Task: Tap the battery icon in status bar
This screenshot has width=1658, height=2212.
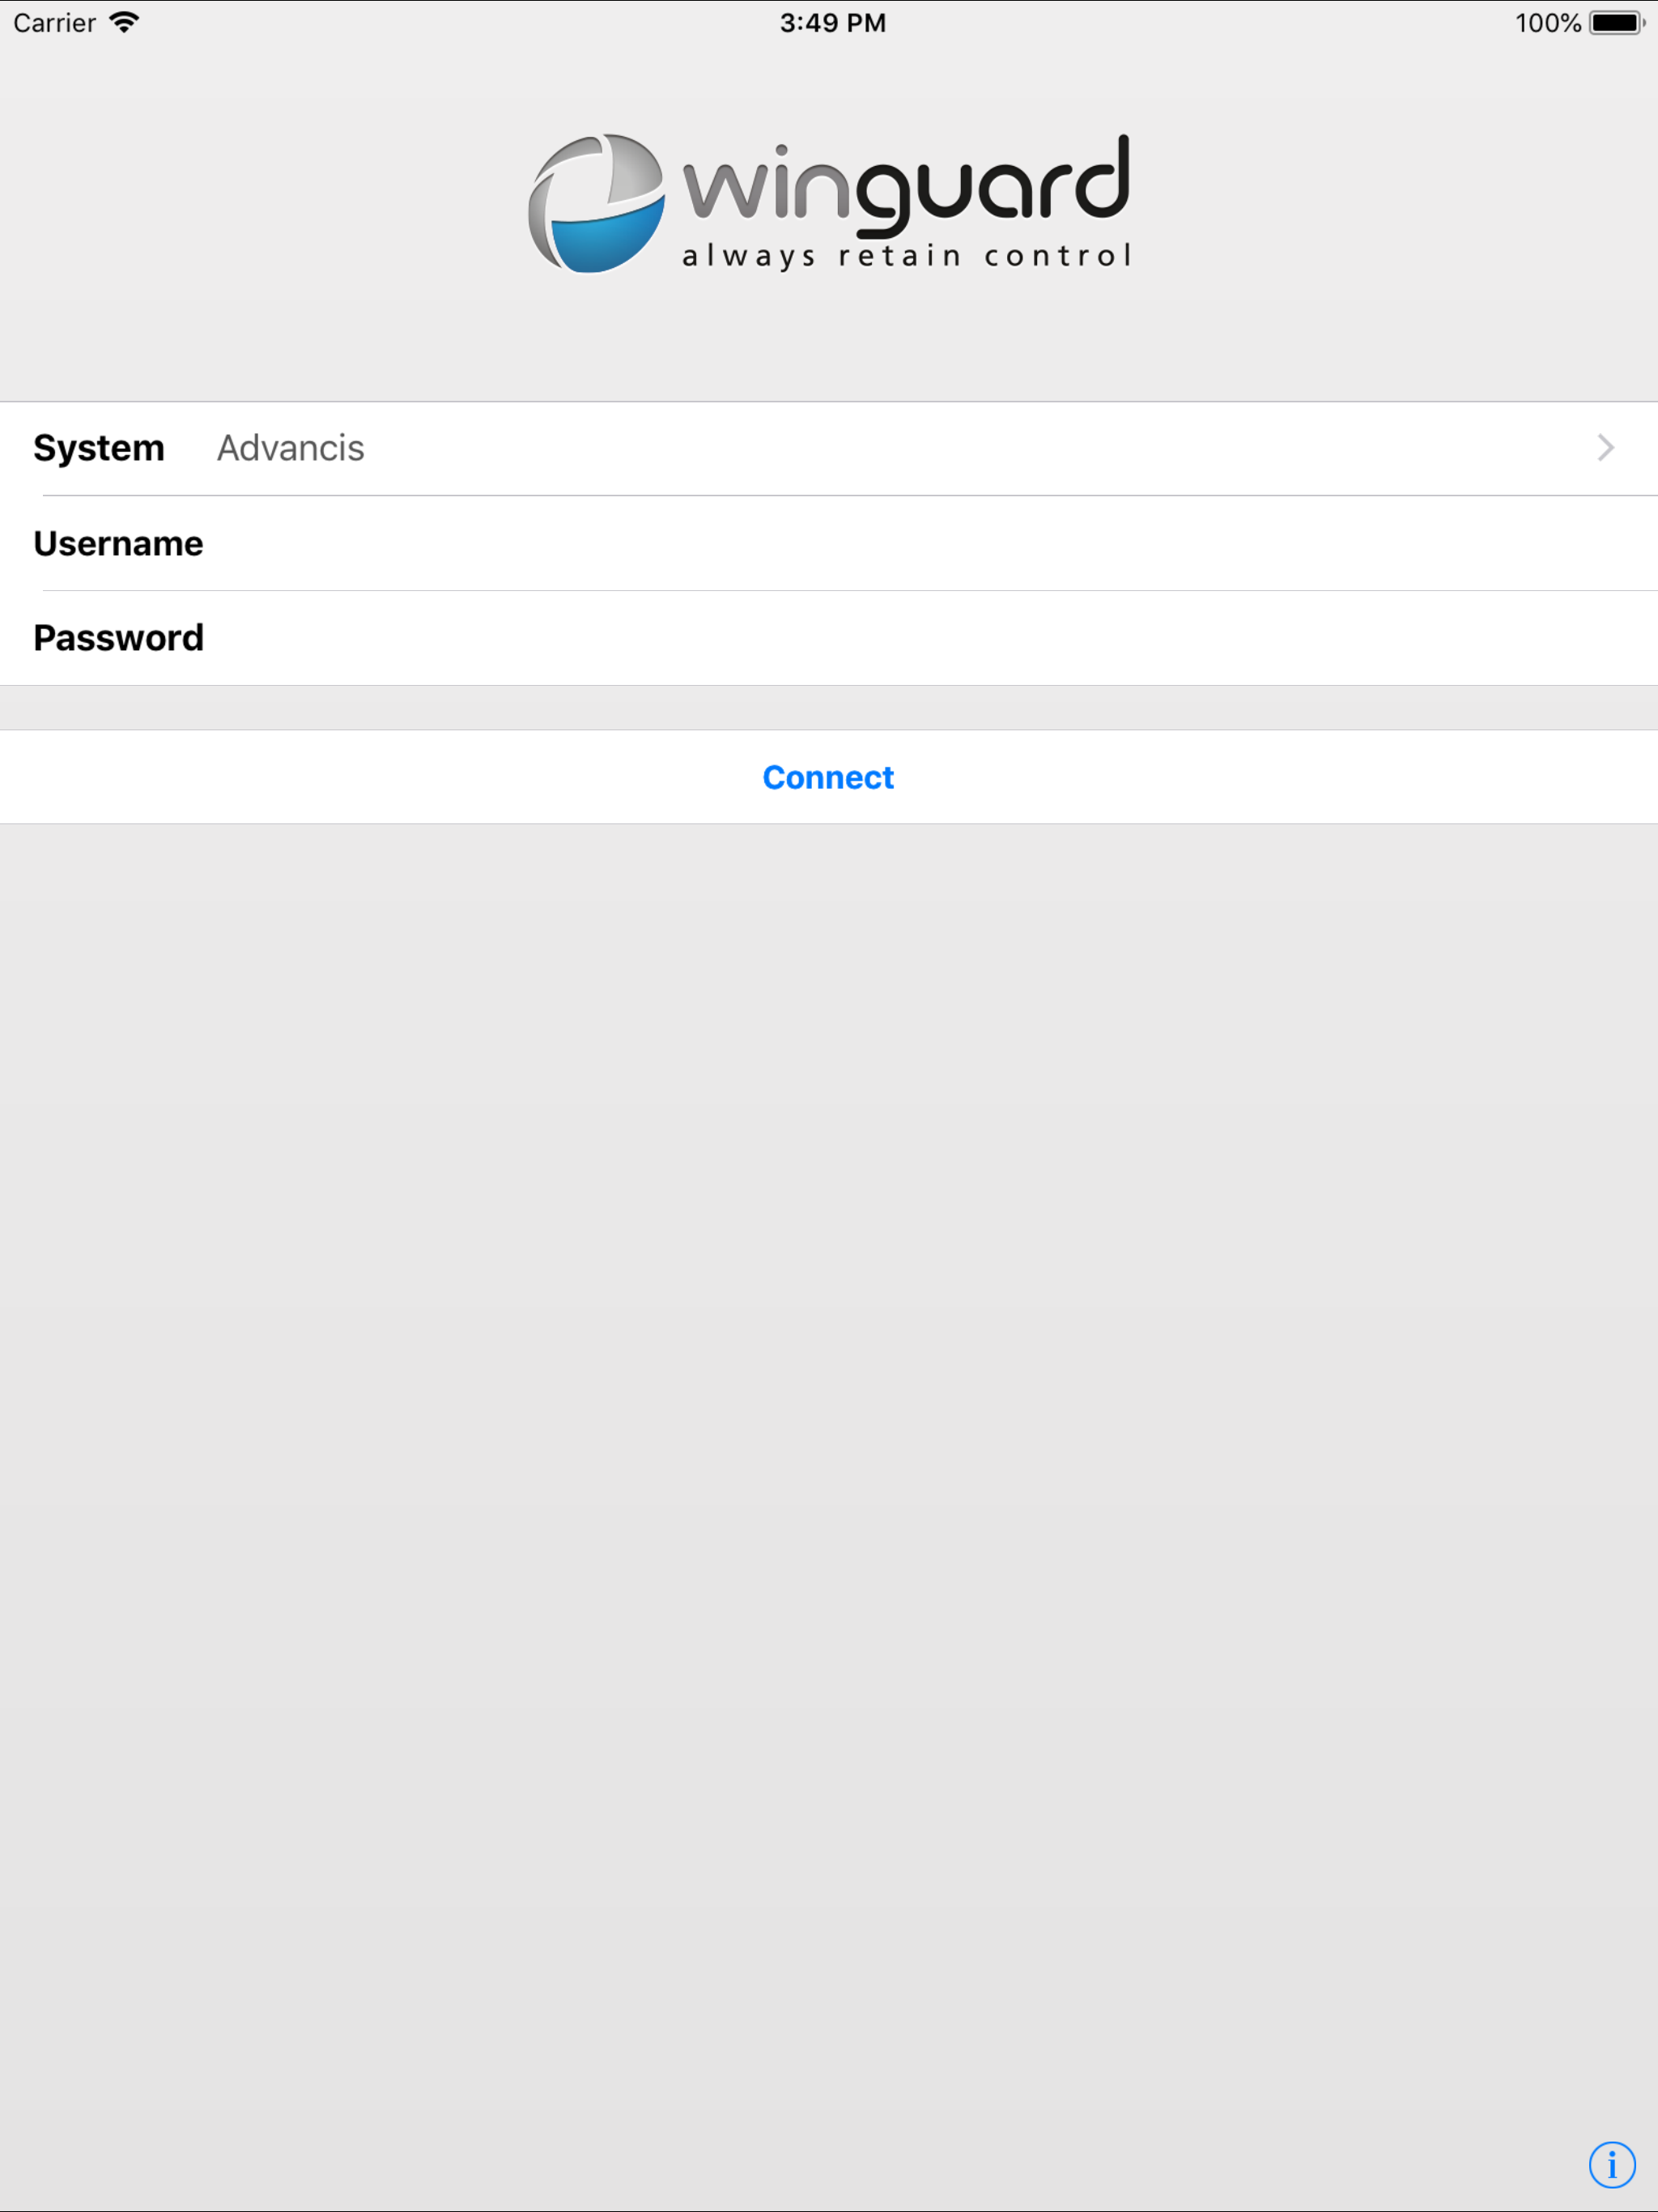Action: tap(1615, 23)
